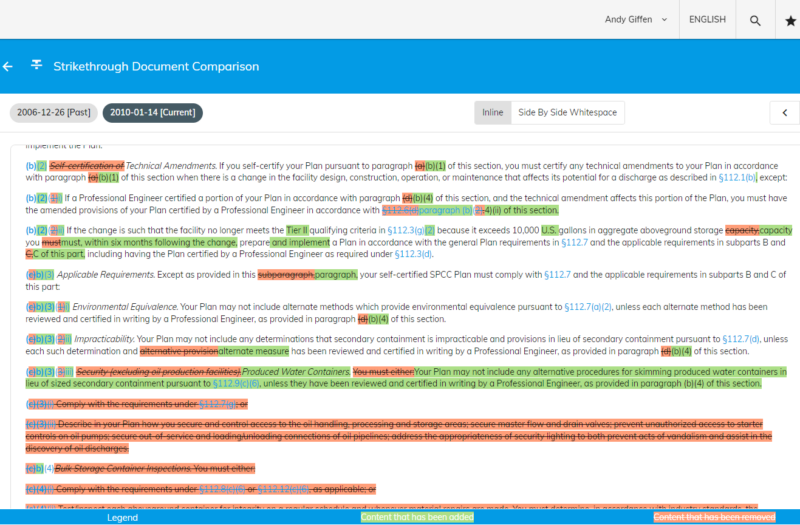Click the Legend label in footer
Viewport: 800px width, 525px height.
(x=122, y=518)
